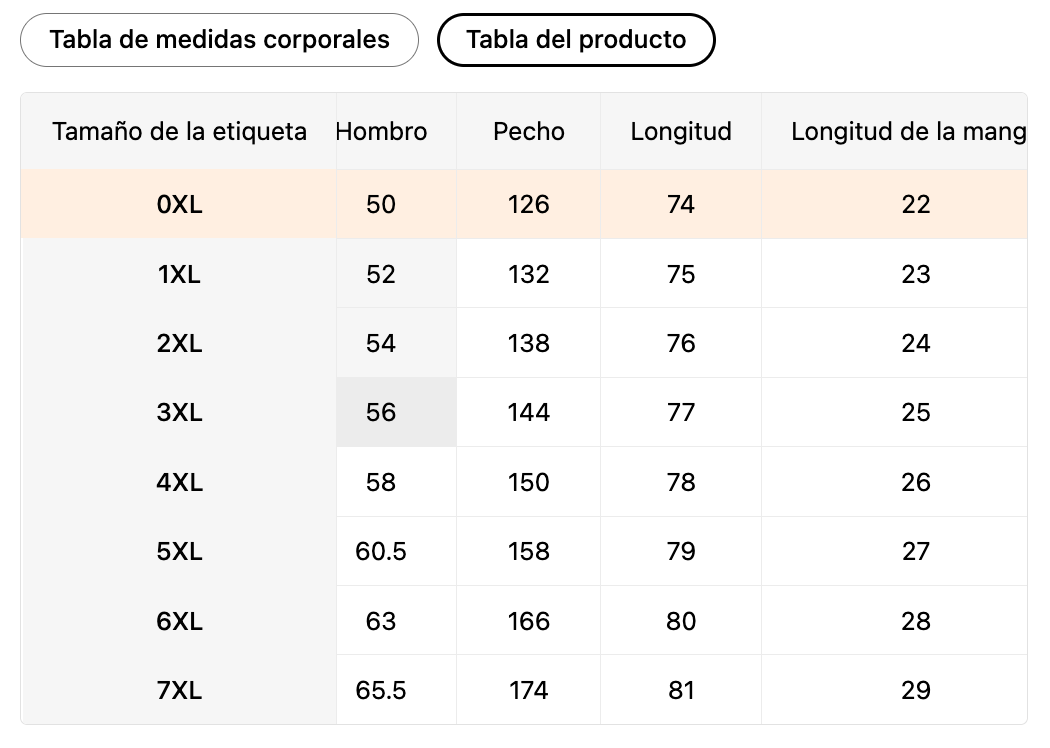Select the 1XL size label
The height and width of the screenshot is (748, 1050).
pyautogui.click(x=180, y=274)
